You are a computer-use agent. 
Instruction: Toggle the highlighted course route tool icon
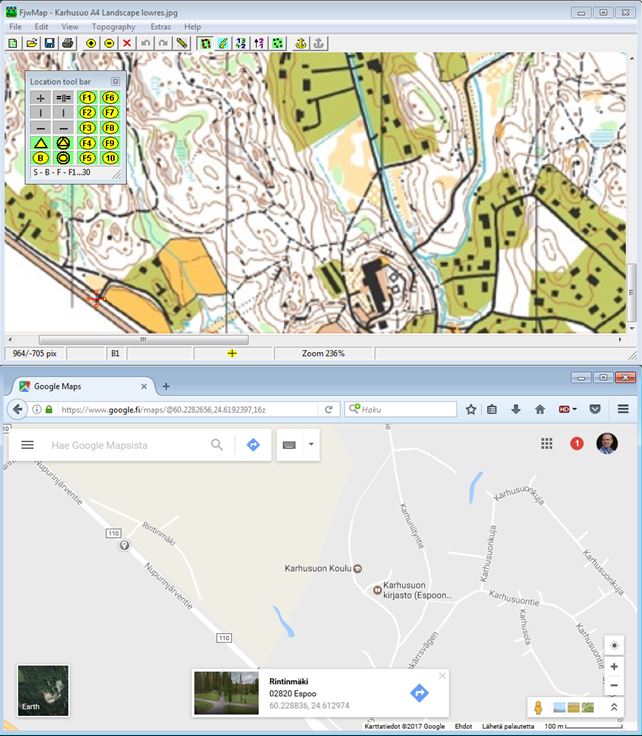point(205,44)
